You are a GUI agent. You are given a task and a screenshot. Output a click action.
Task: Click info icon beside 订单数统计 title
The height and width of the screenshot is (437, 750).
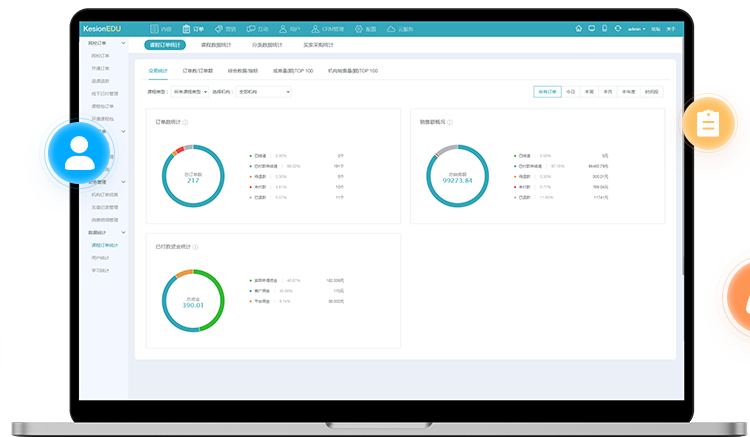coord(186,122)
